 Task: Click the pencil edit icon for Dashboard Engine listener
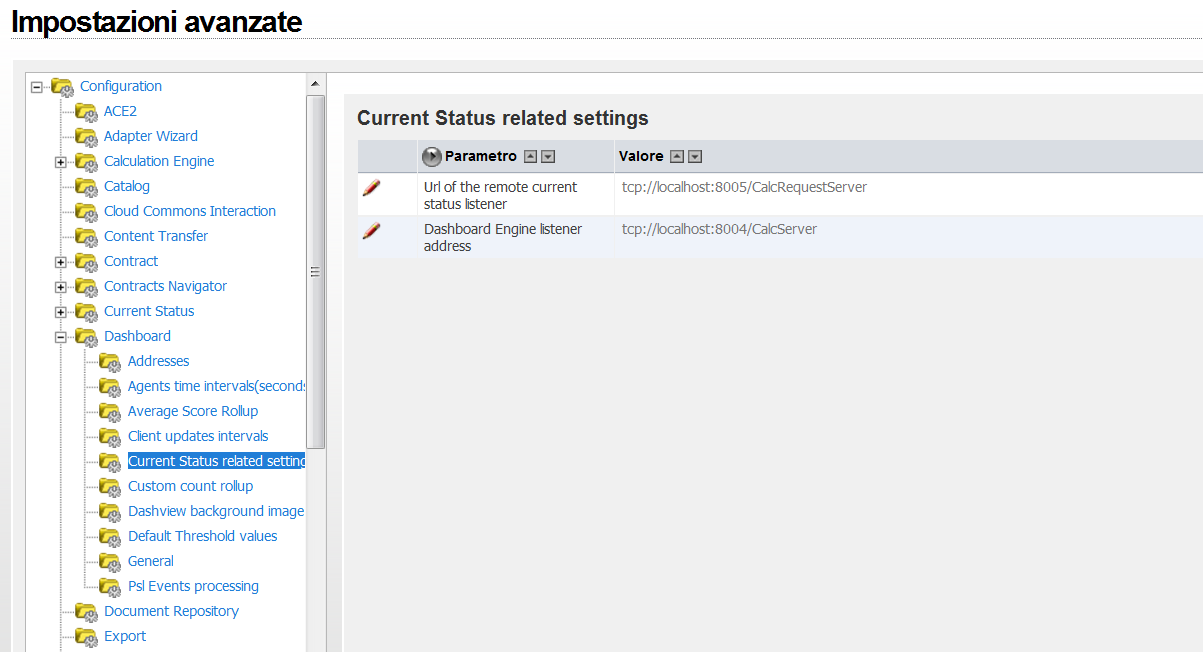click(371, 230)
